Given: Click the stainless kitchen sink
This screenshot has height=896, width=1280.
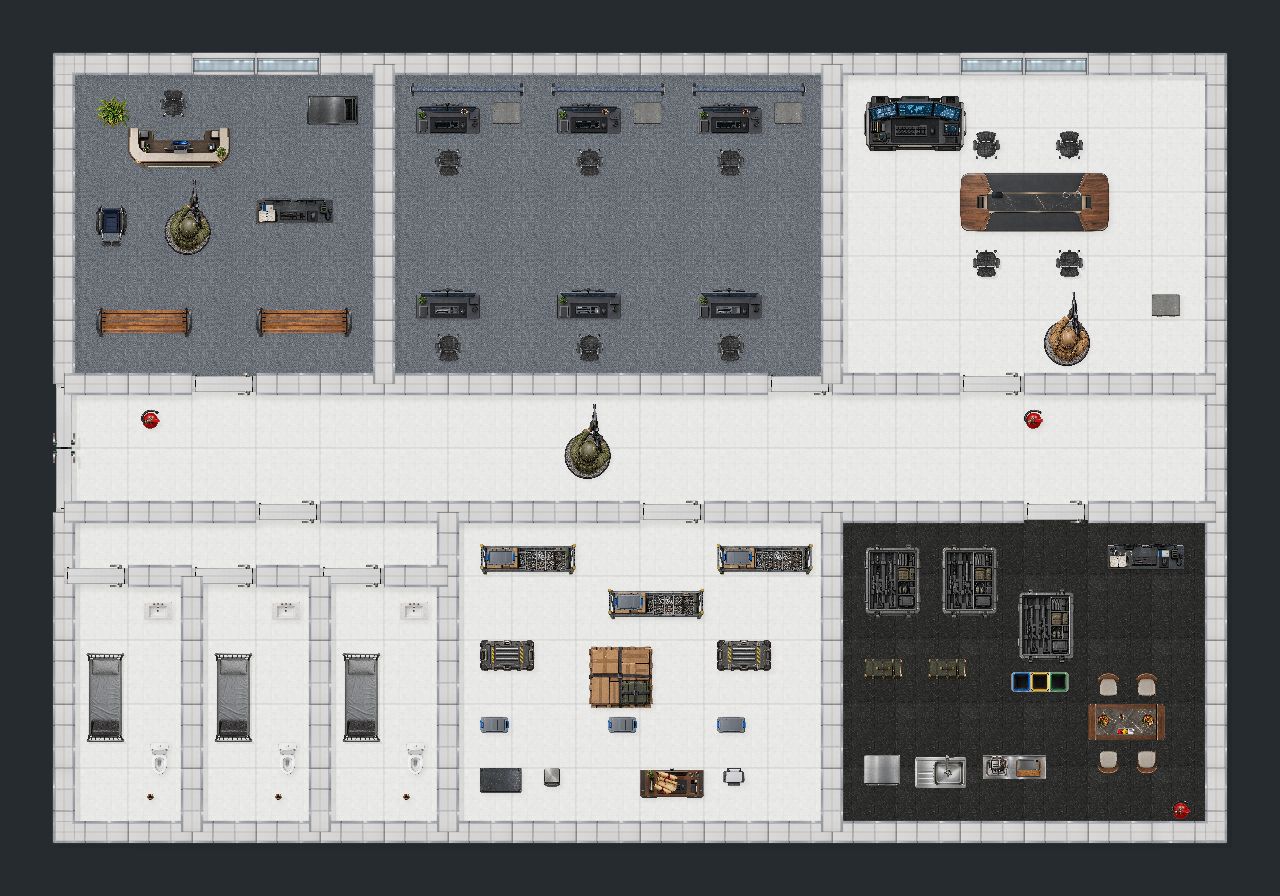Looking at the screenshot, I should [x=940, y=770].
